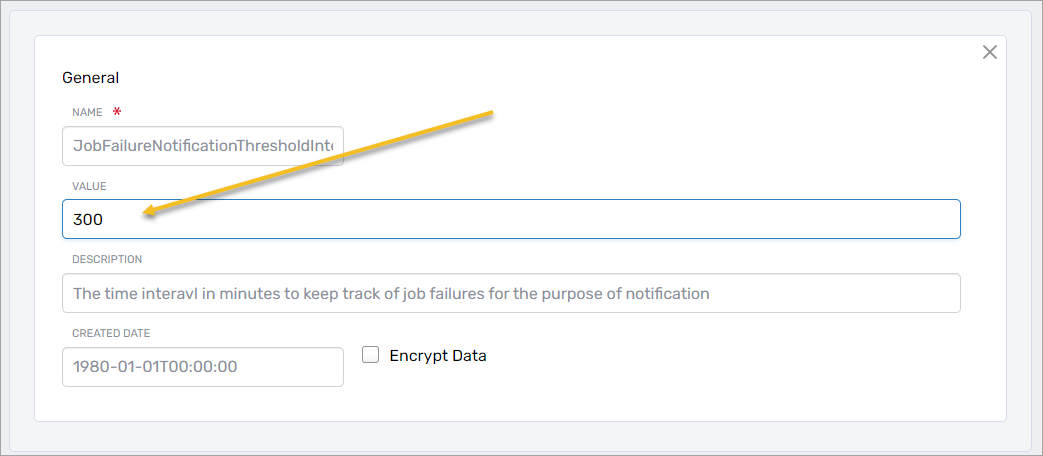The image size is (1043, 456).
Task: Click the CREATED DATE label
Action: tap(111, 333)
